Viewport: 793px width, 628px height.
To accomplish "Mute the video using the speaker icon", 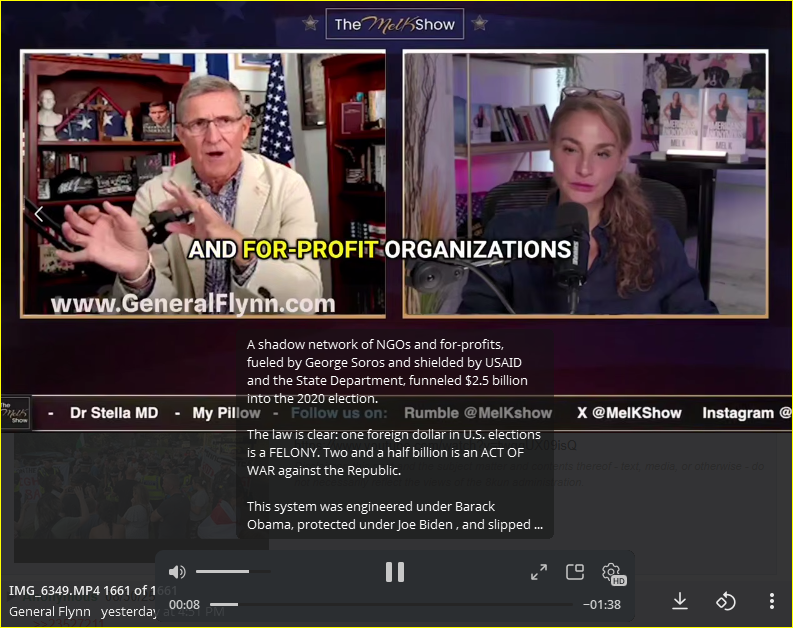I will pyautogui.click(x=177, y=572).
